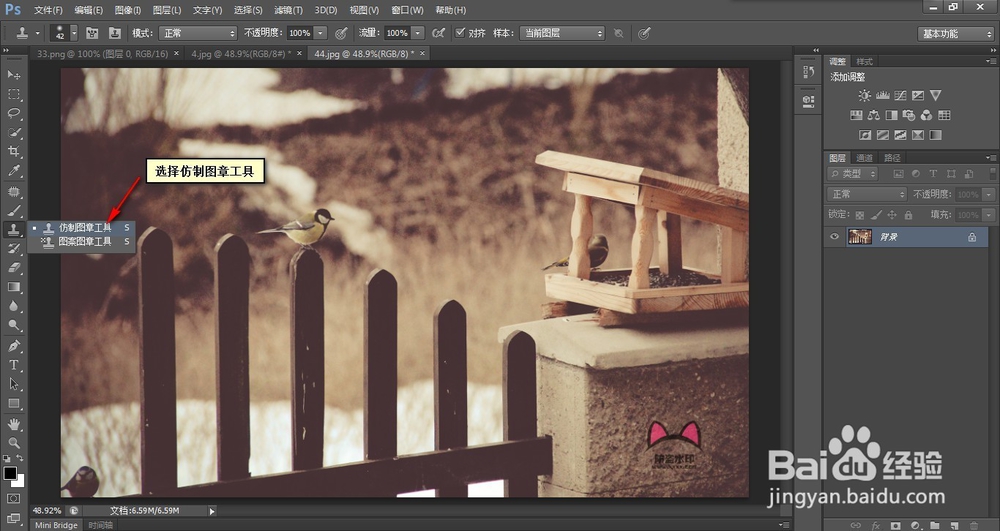Viewport: 1000px width, 531px height.
Task: Select the Zoom tool
Action: tap(13, 443)
